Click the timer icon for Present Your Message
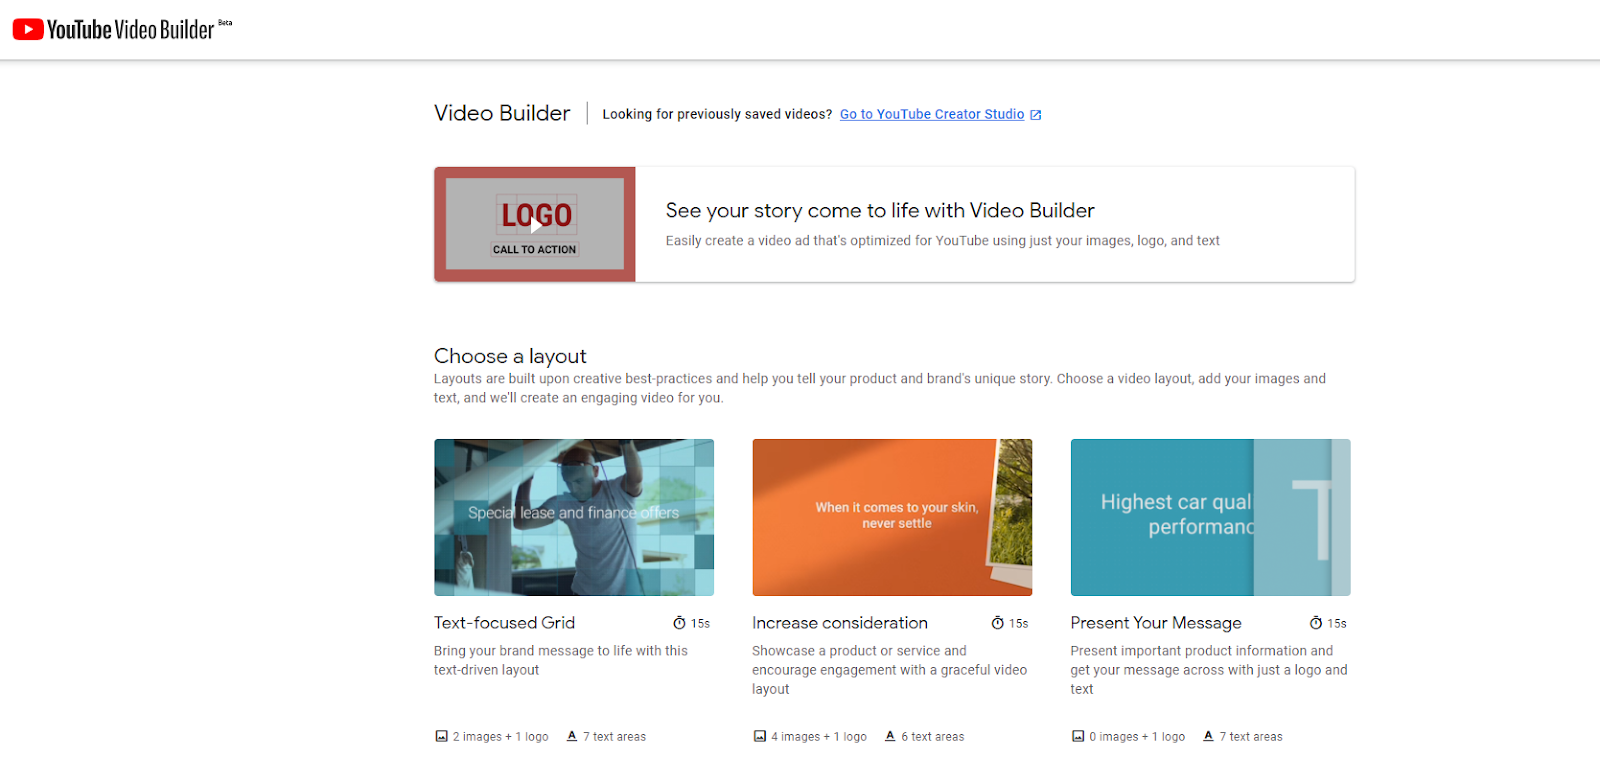Viewport: 1600px width, 758px height. (1316, 623)
